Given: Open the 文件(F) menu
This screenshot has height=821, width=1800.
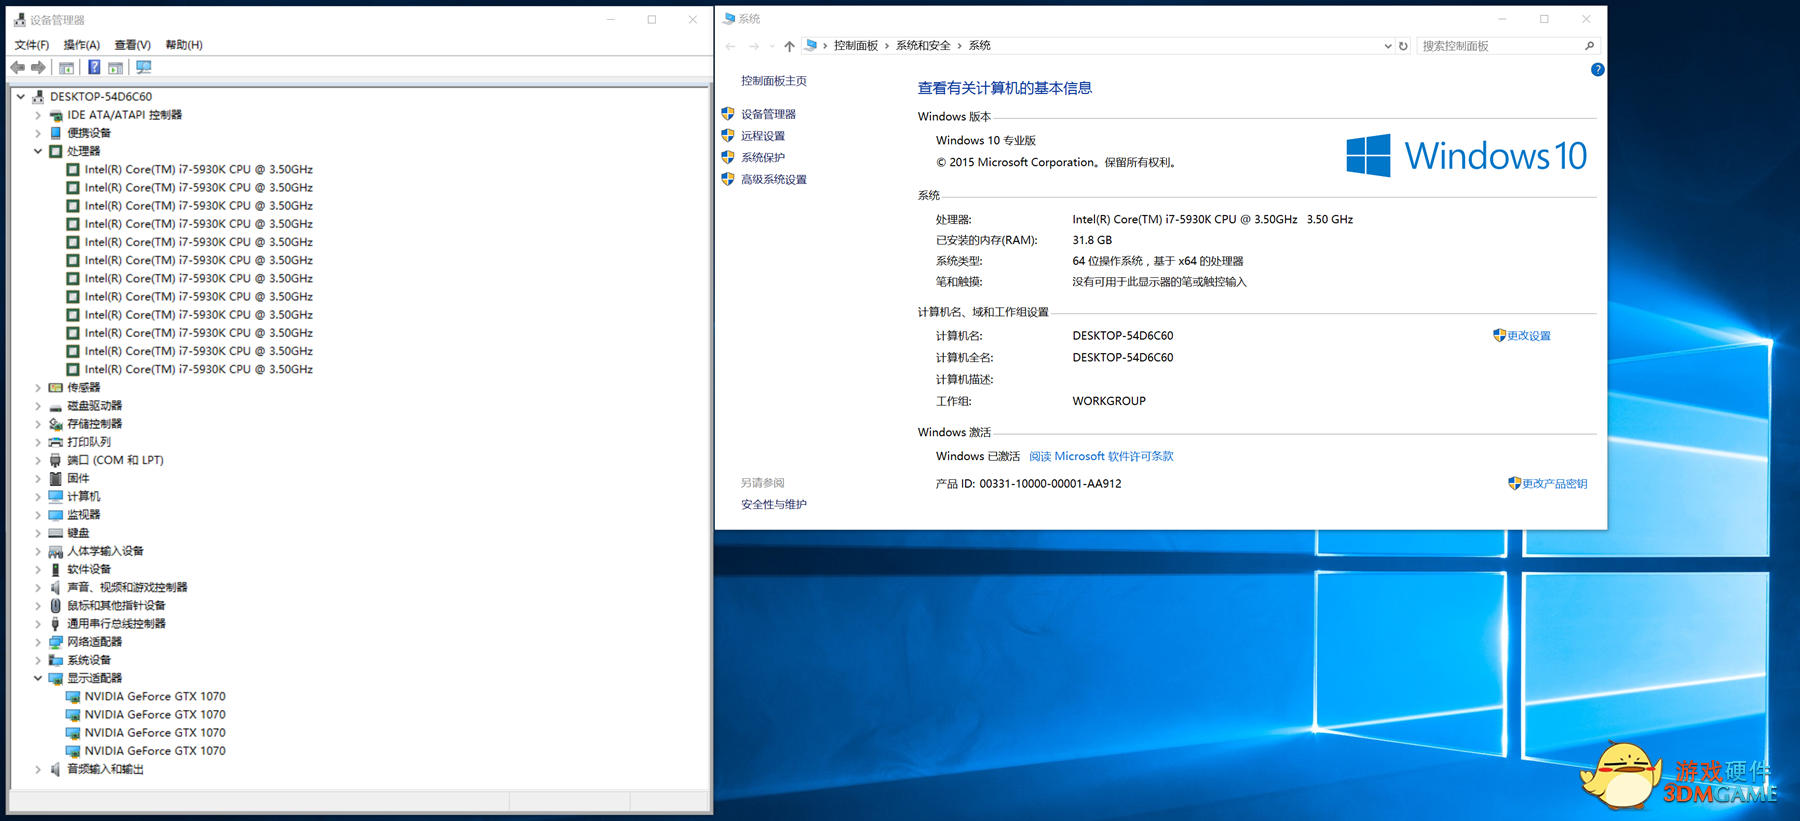Looking at the screenshot, I should tap(32, 45).
